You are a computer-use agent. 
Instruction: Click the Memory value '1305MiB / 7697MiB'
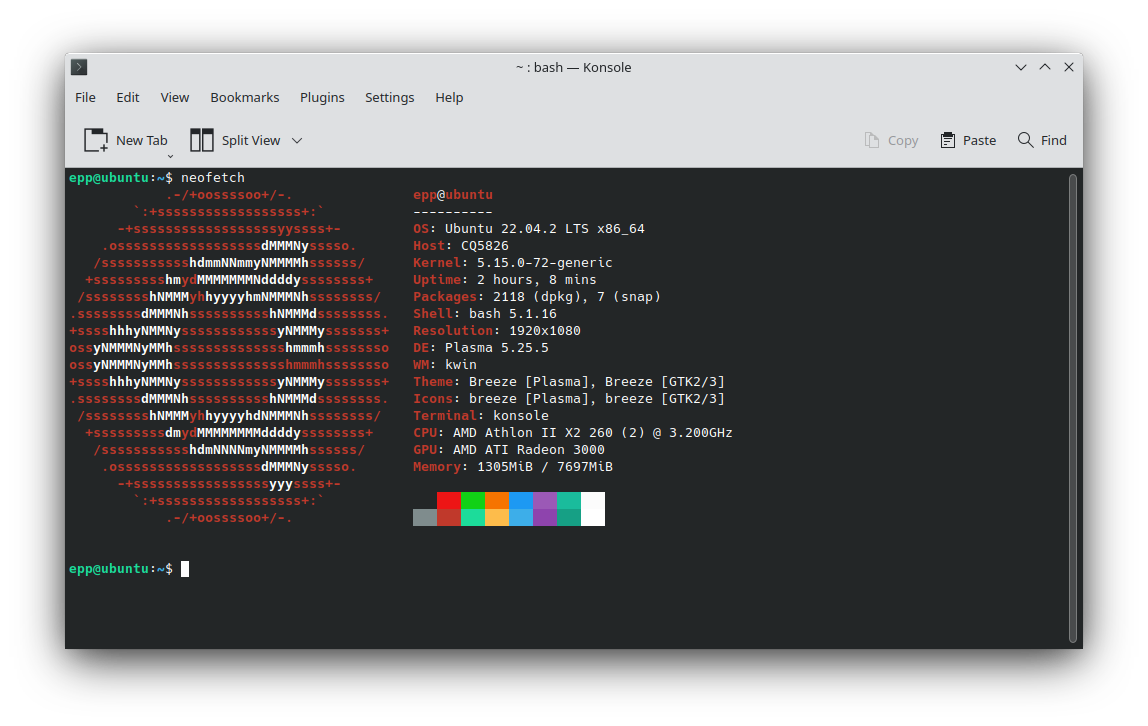(545, 467)
